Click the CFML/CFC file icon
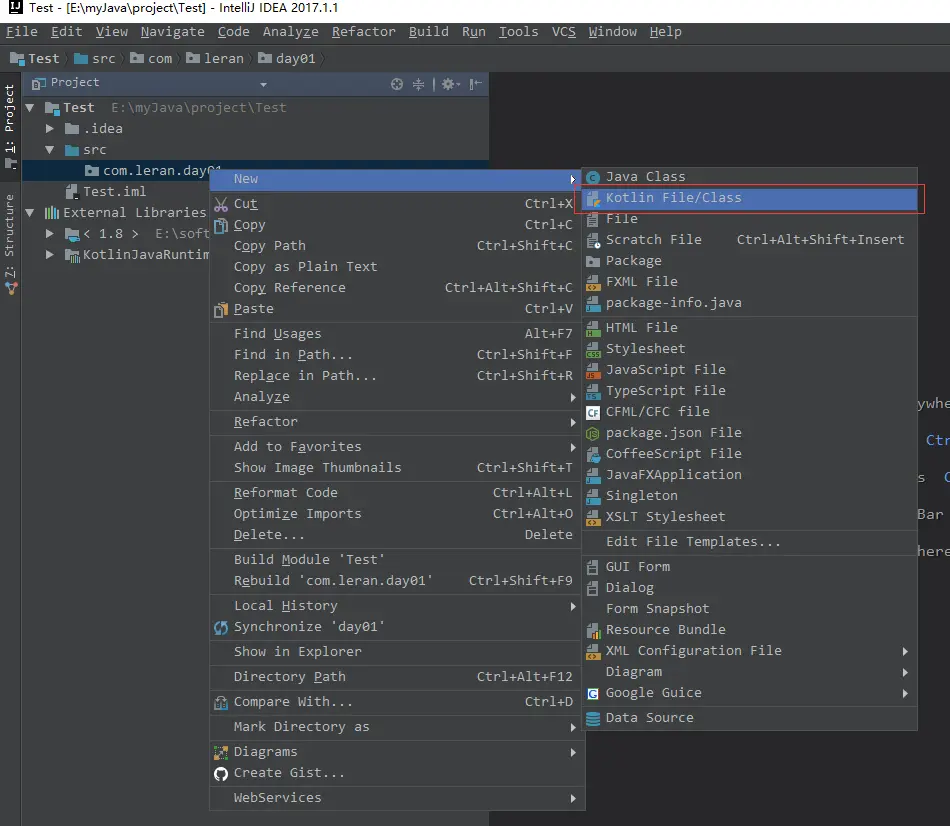The height and width of the screenshot is (826, 950). 593,412
